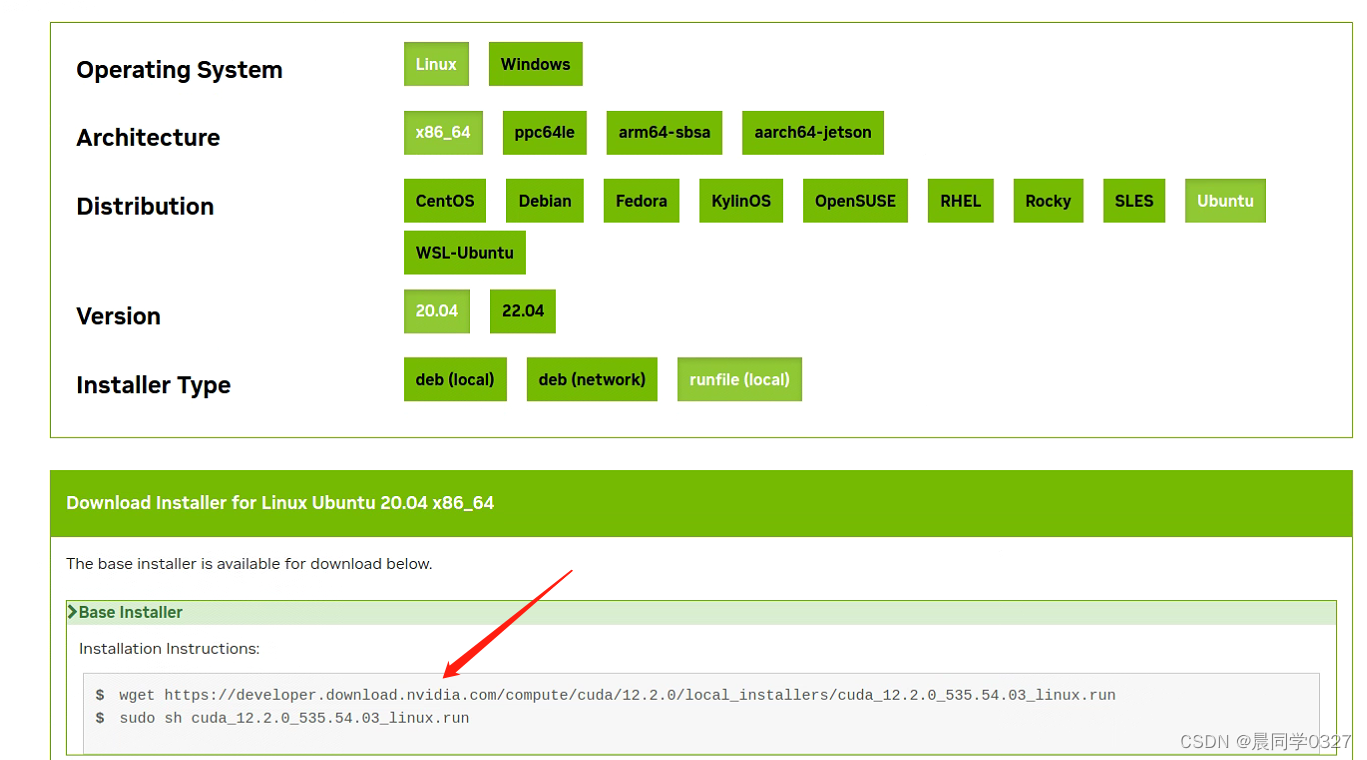This screenshot has height=760, width=1367.
Task: Choose runfile (local) installer type
Action: (739, 380)
